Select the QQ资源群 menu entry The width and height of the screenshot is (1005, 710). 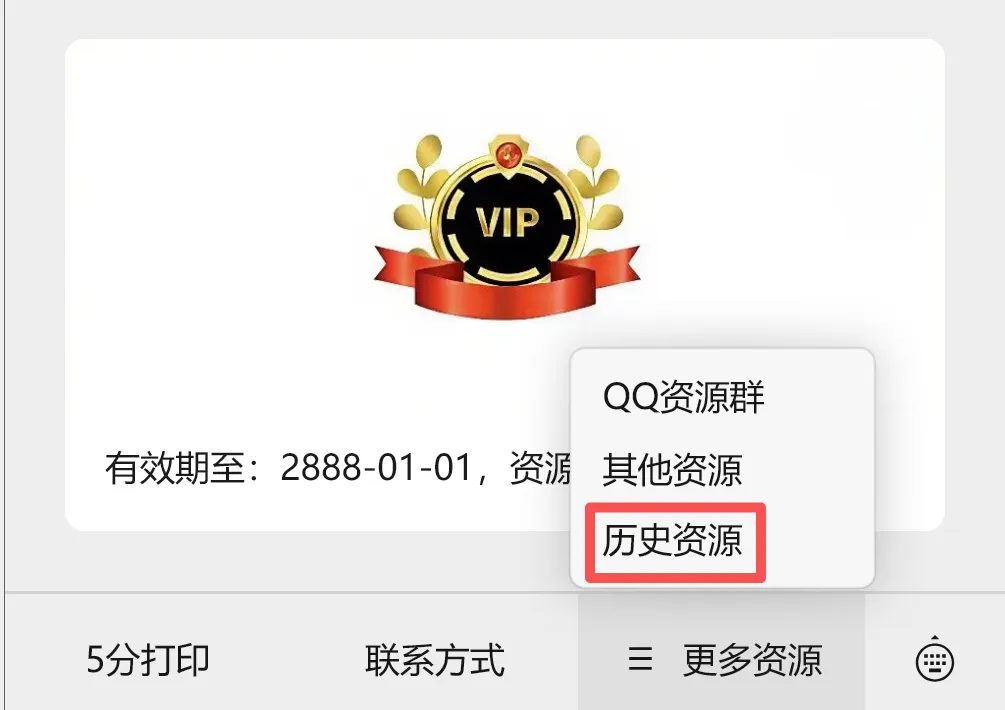[683, 397]
